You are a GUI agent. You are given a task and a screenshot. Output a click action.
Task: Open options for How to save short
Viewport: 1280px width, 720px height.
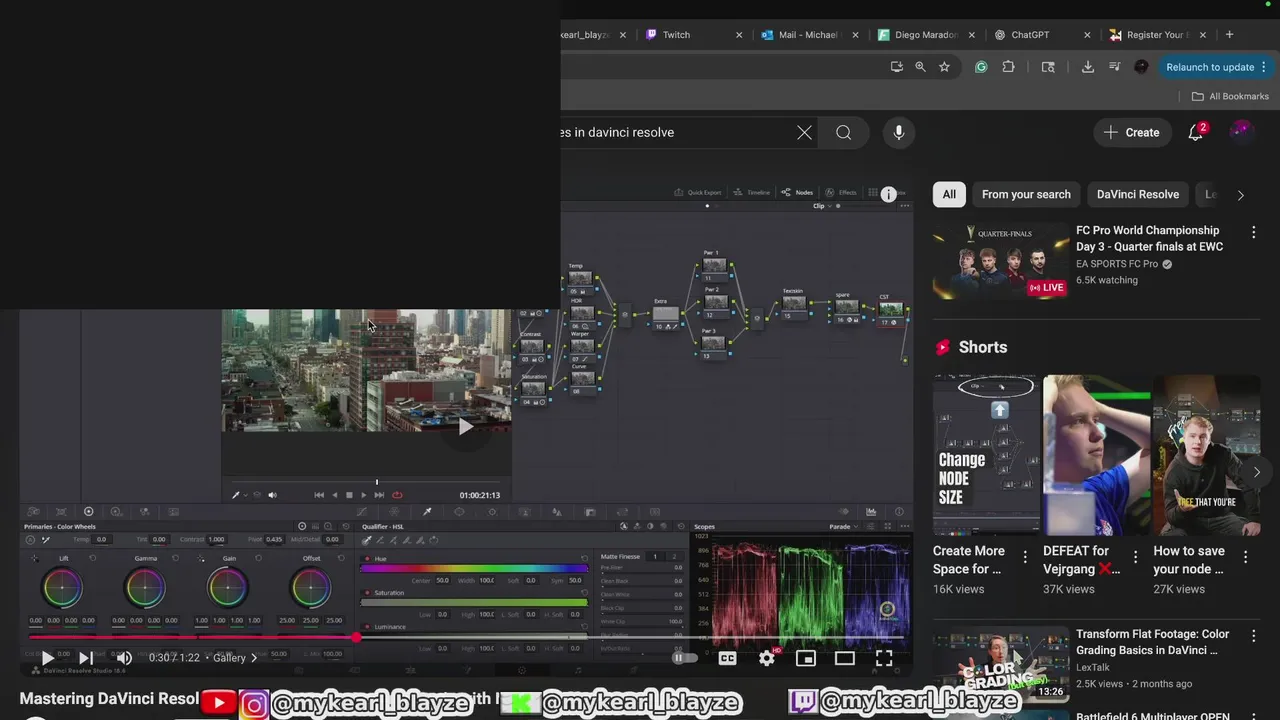pos(1246,557)
